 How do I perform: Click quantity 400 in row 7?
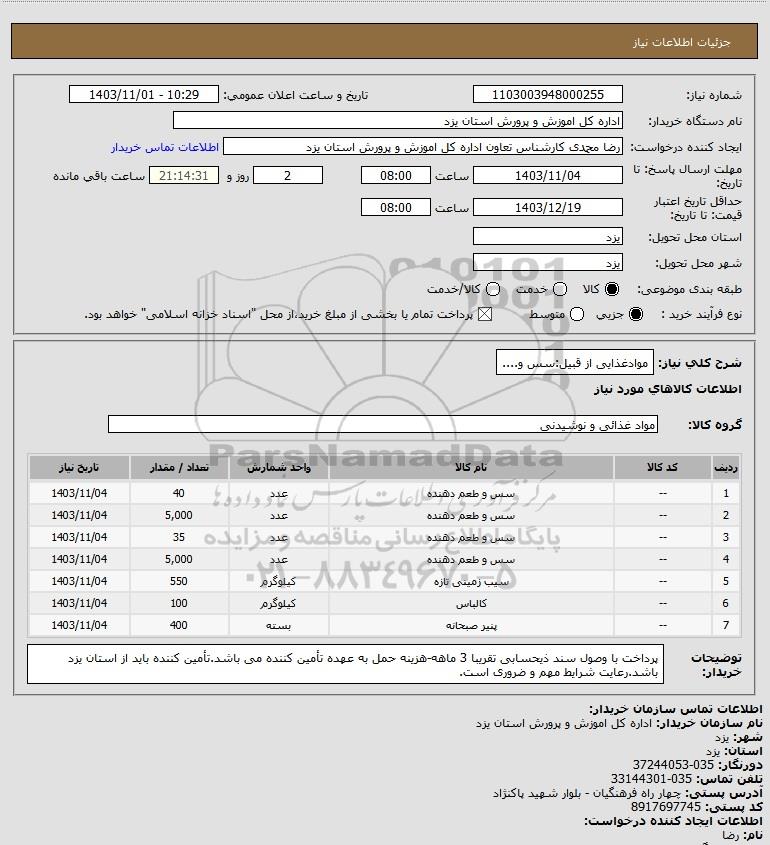tap(179, 626)
